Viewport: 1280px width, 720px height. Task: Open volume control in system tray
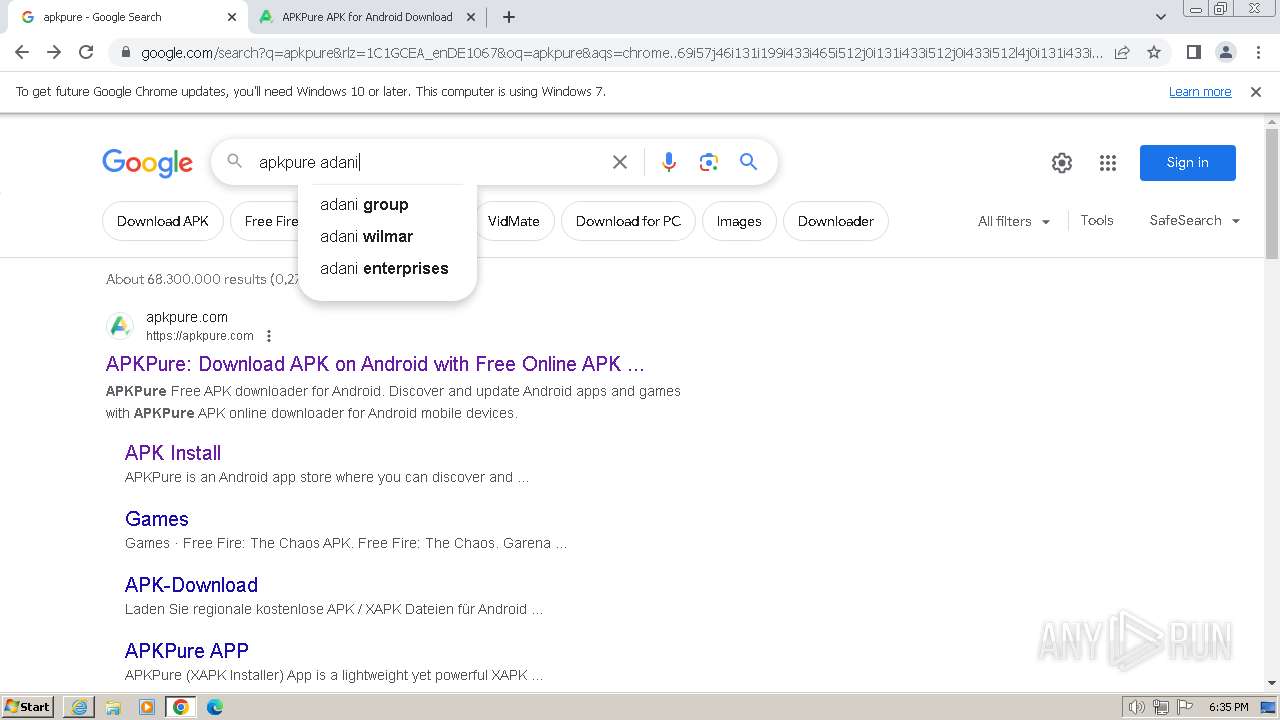pyautogui.click(x=1137, y=707)
